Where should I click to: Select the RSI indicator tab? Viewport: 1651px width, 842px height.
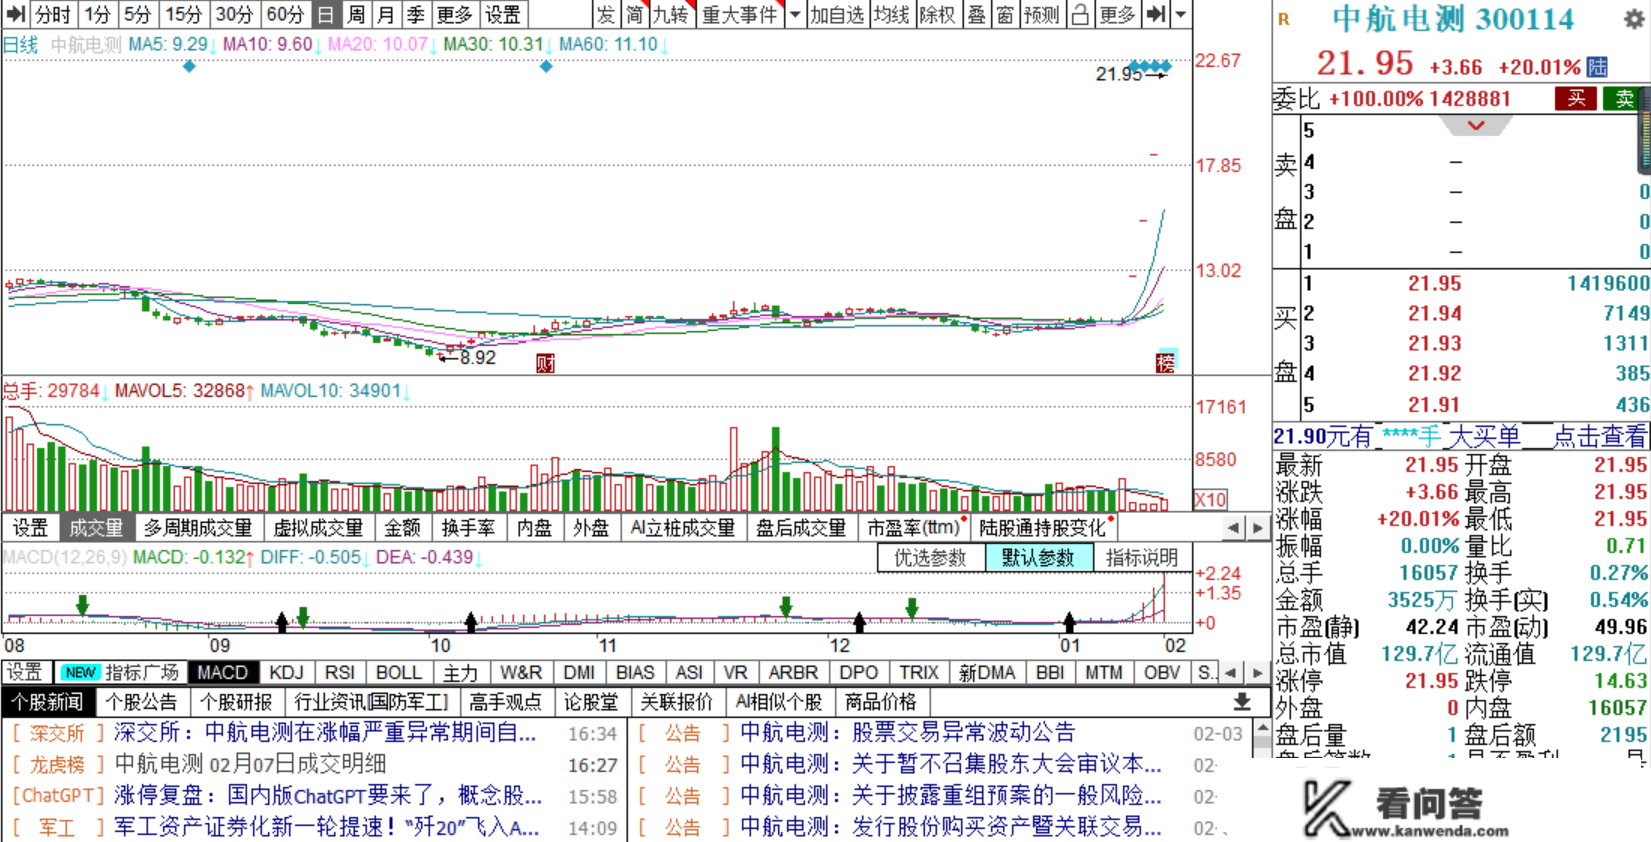click(x=340, y=672)
